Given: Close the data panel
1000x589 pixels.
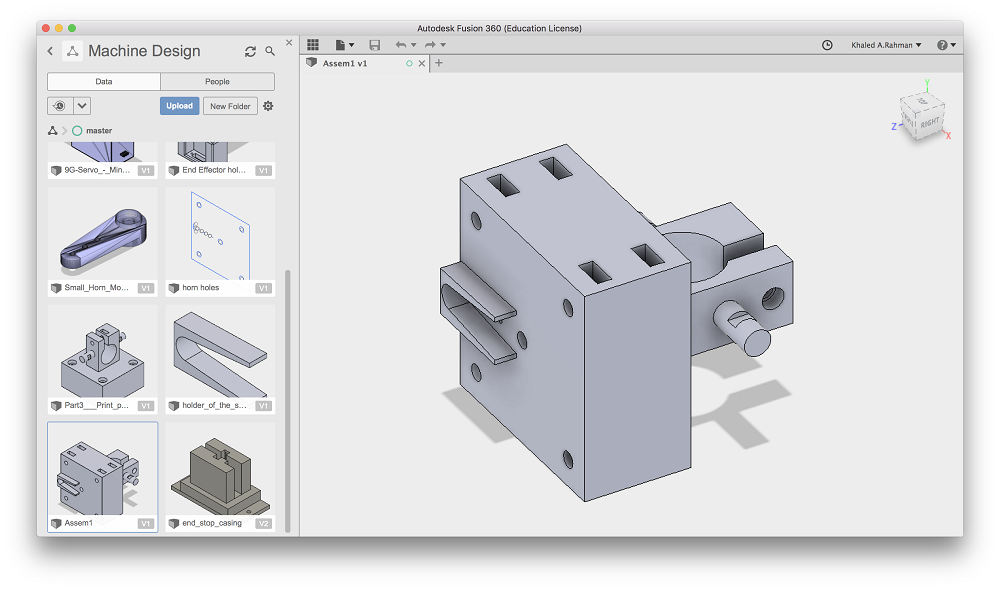Looking at the screenshot, I should [289, 43].
